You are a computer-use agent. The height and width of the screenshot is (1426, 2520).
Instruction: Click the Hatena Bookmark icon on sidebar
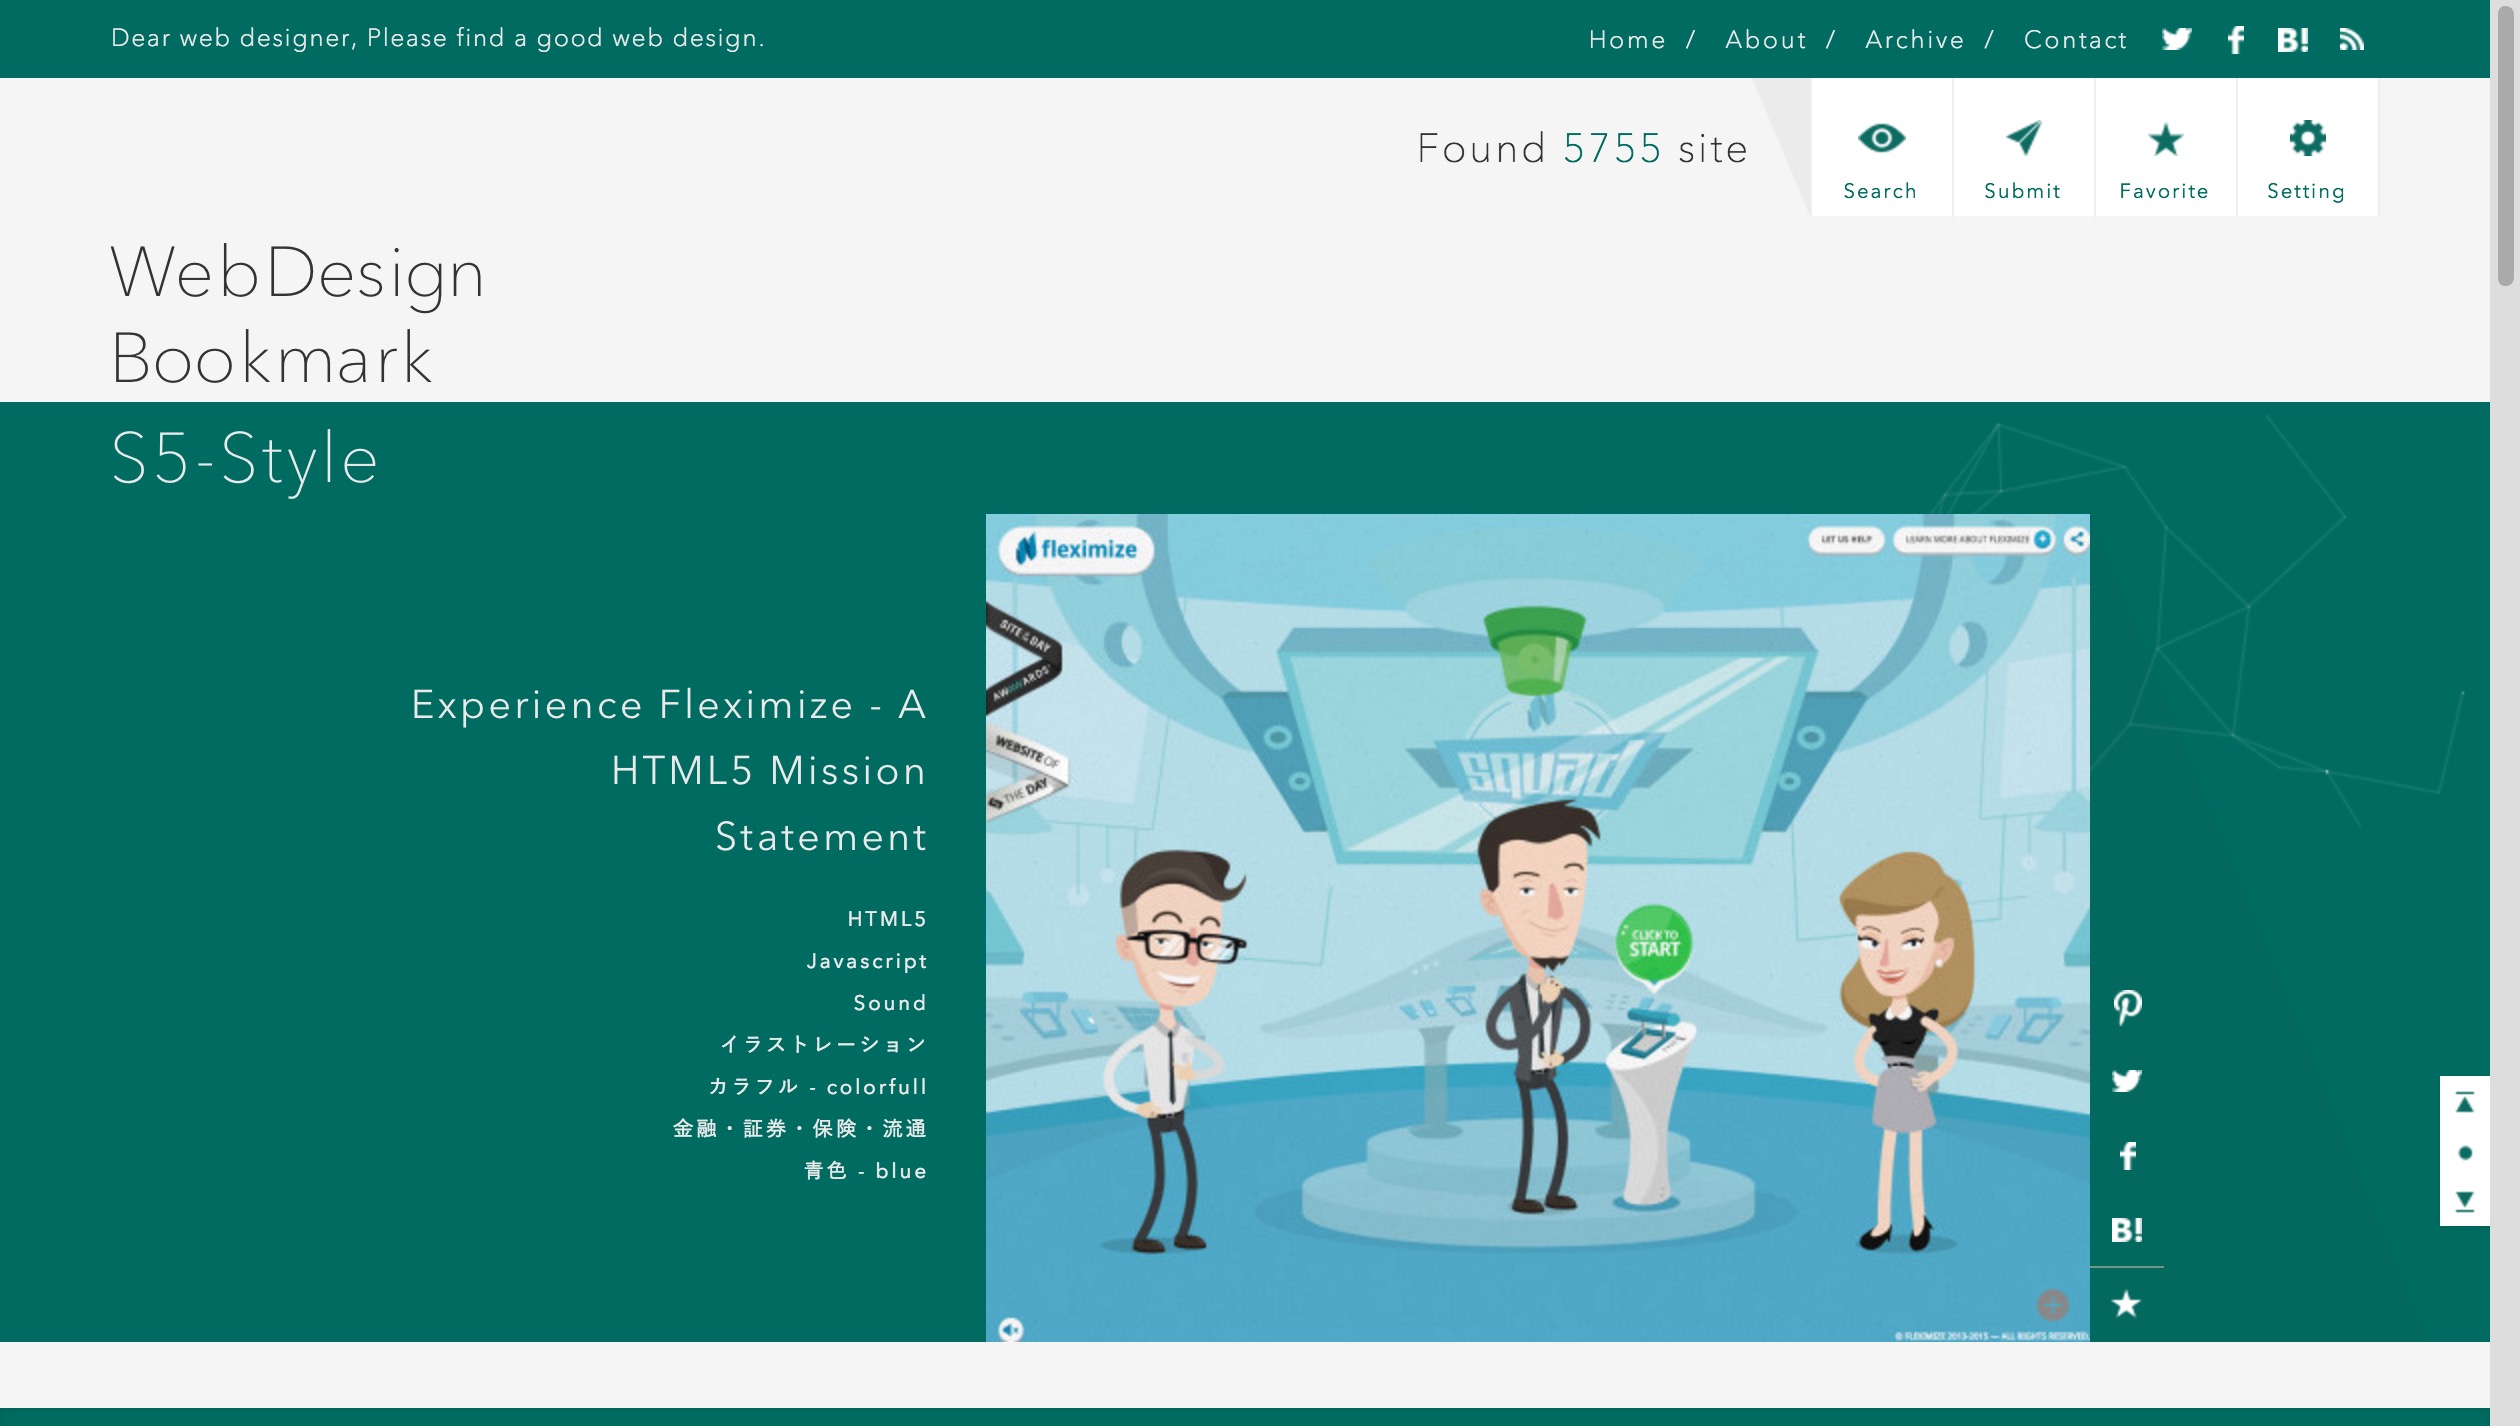(2127, 1230)
